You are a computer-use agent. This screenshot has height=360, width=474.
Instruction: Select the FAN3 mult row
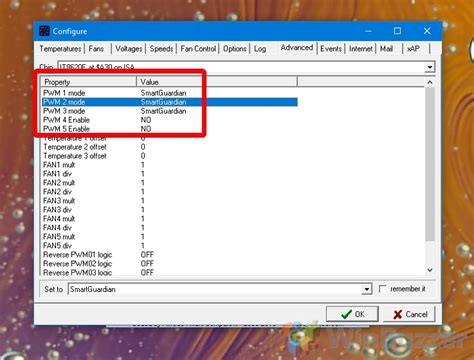tap(170, 201)
